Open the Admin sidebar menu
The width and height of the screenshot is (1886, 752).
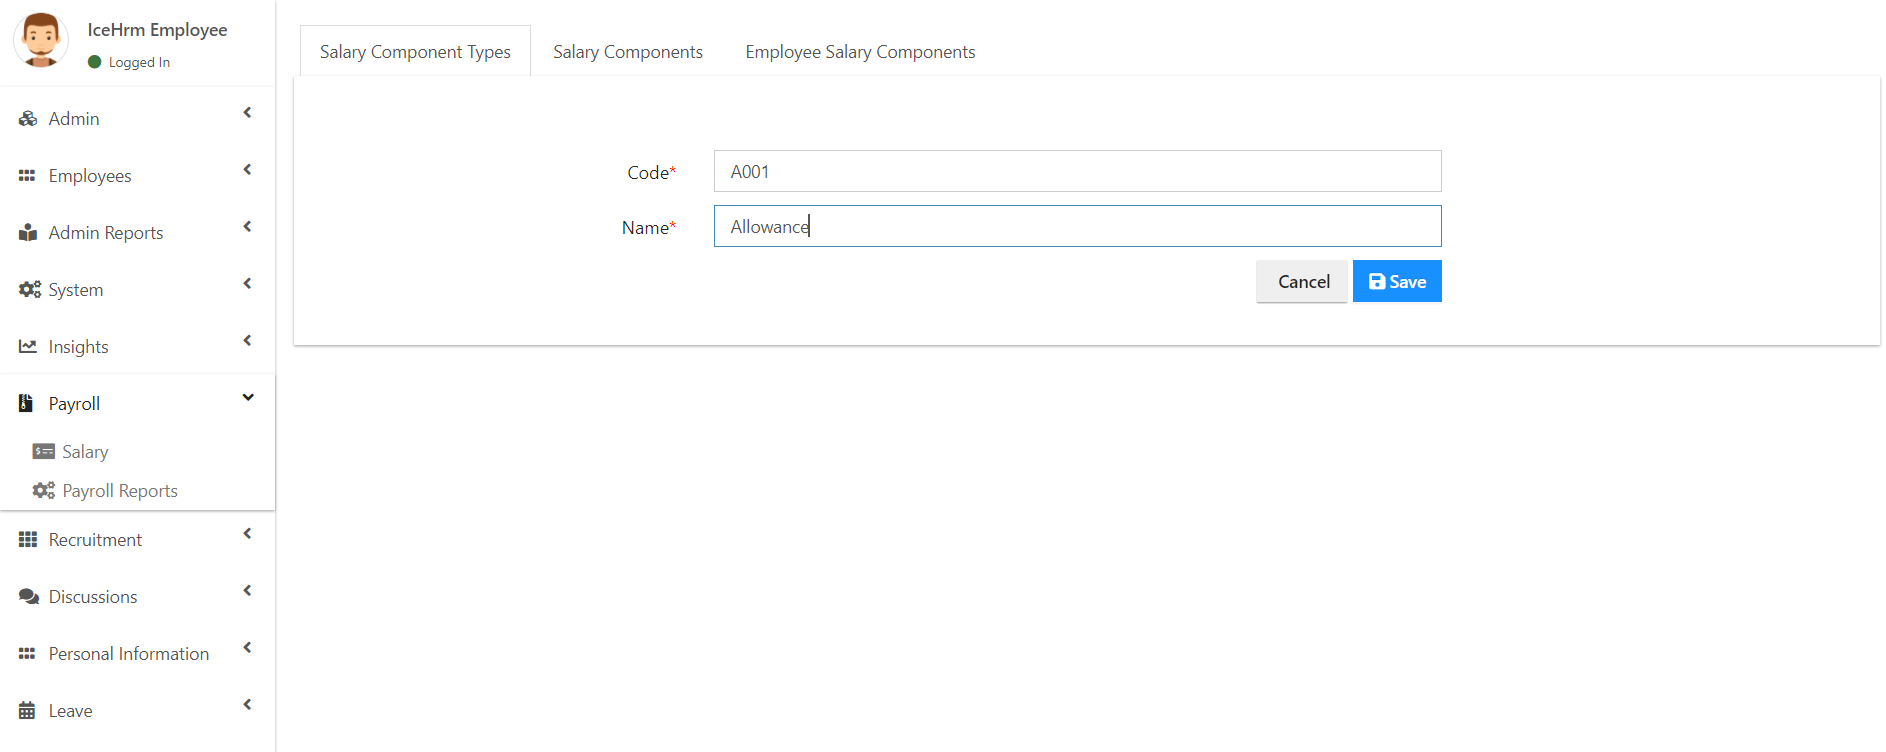(137, 119)
